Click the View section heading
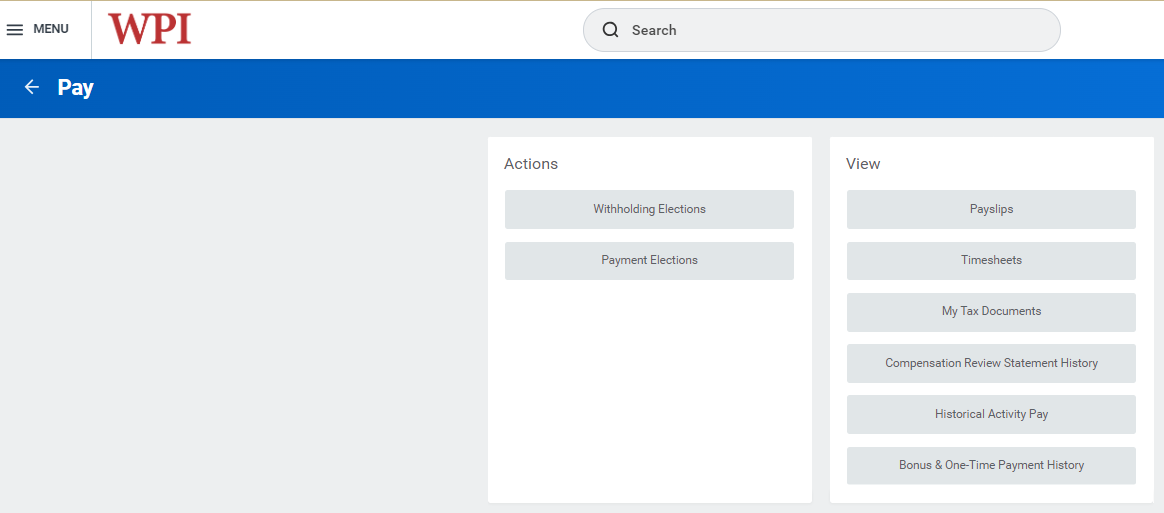 tap(863, 164)
